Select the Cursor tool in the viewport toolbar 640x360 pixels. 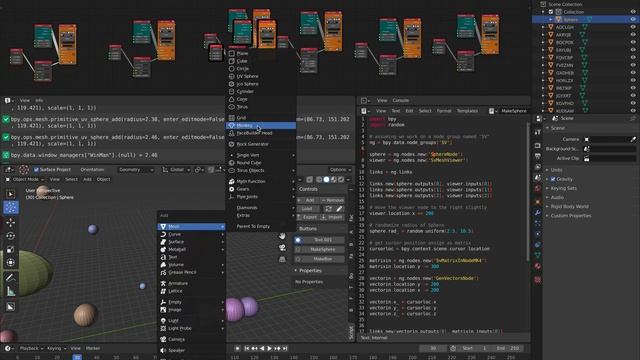point(11,208)
